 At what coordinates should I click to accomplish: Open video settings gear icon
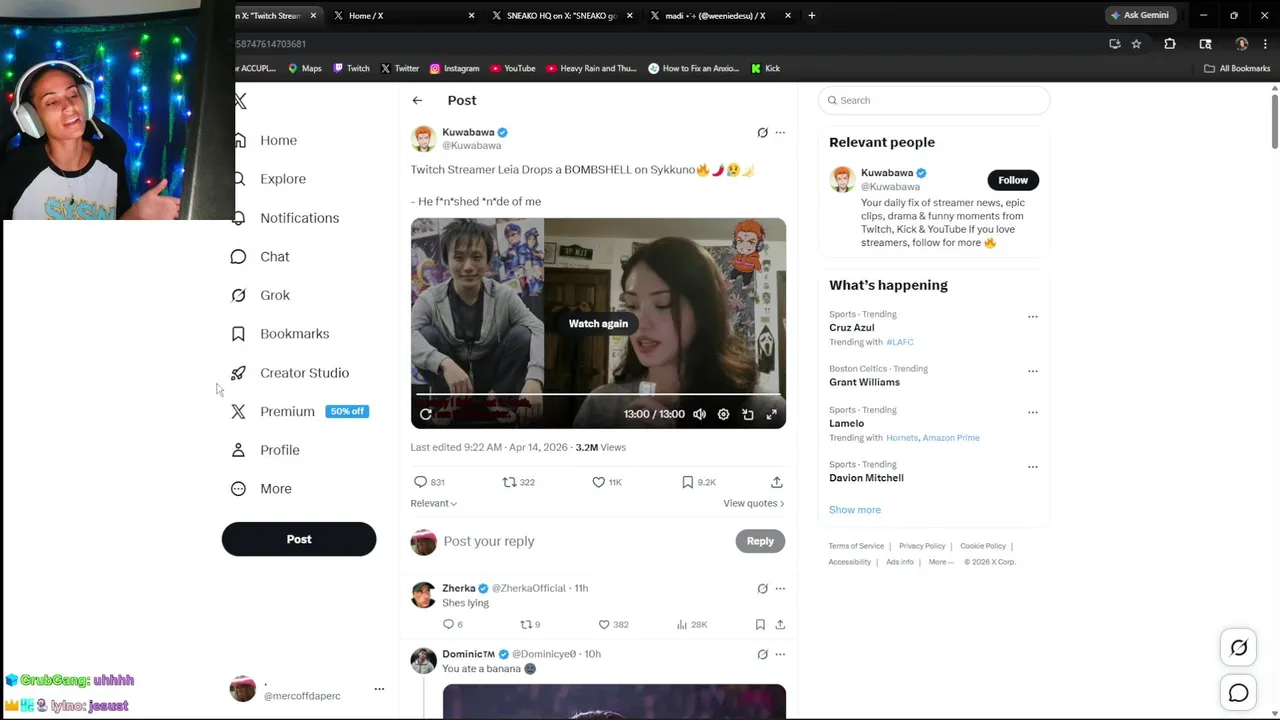(x=723, y=414)
